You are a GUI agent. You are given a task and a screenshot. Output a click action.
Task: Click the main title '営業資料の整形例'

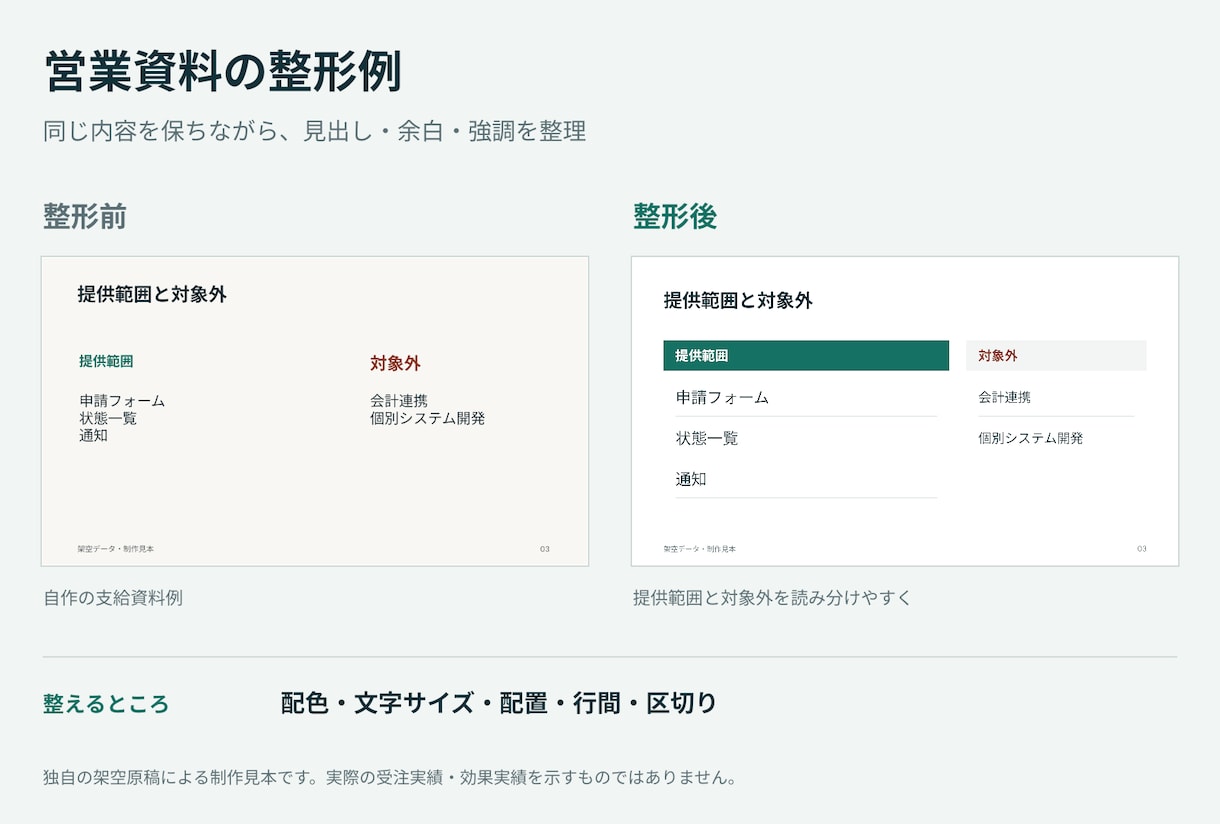223,72
